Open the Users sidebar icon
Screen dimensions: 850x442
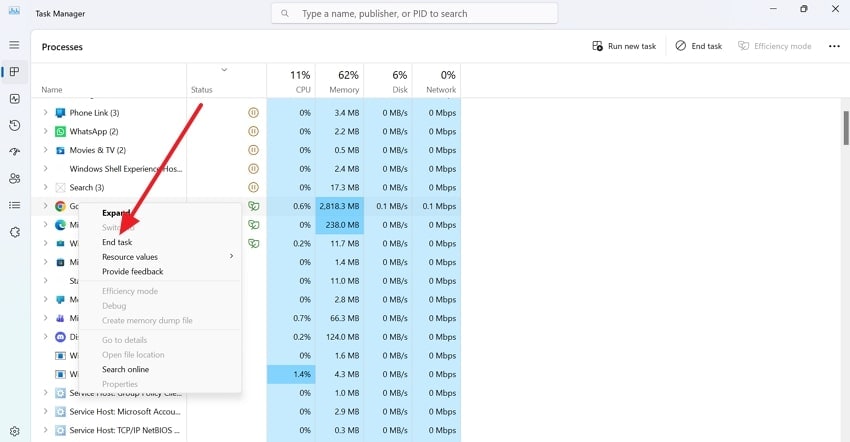click(x=15, y=178)
